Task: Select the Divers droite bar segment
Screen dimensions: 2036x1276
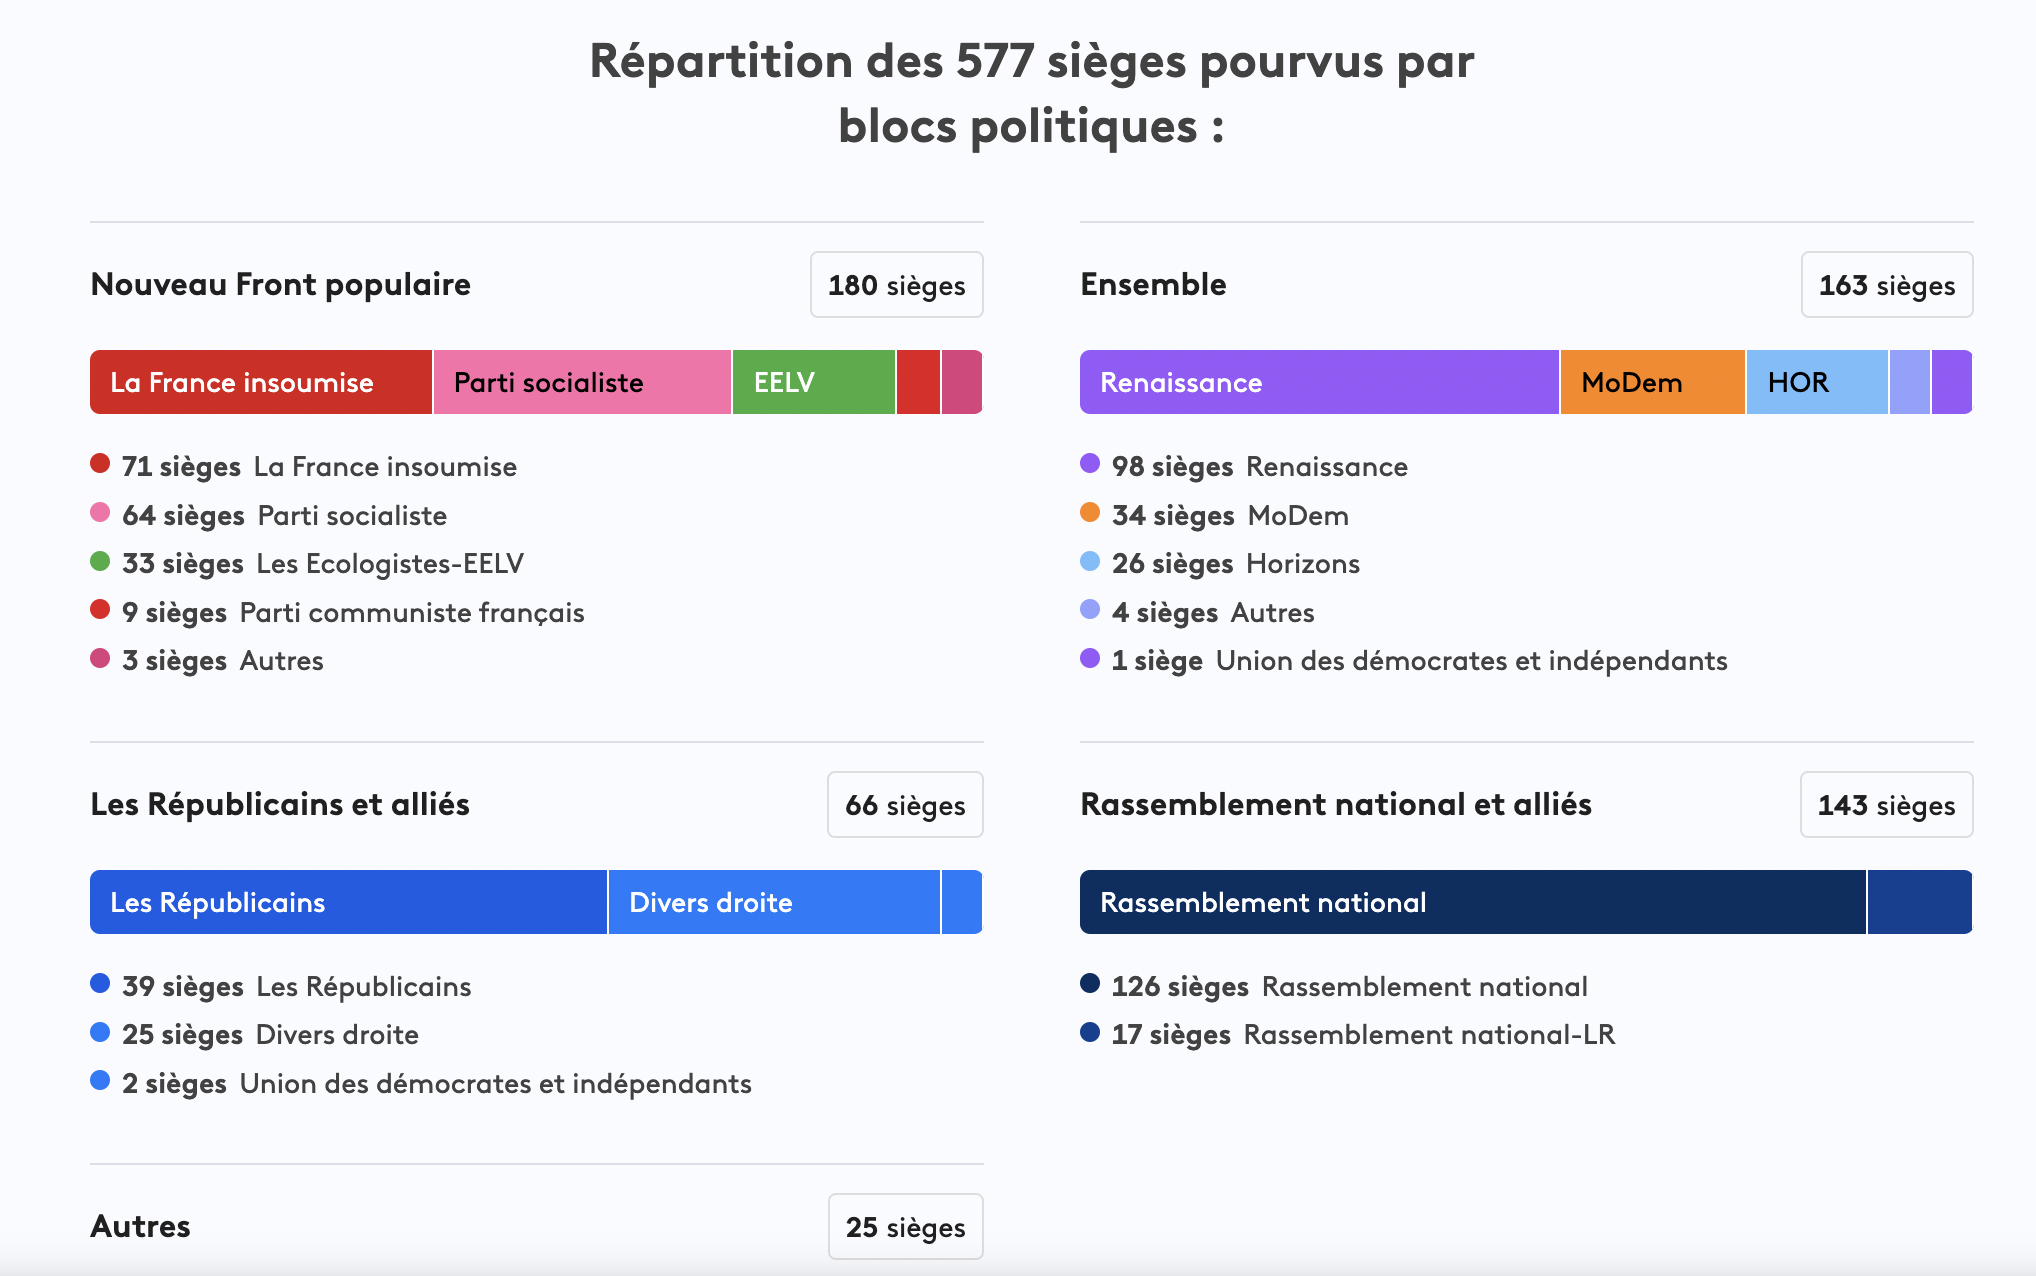Action: point(773,901)
